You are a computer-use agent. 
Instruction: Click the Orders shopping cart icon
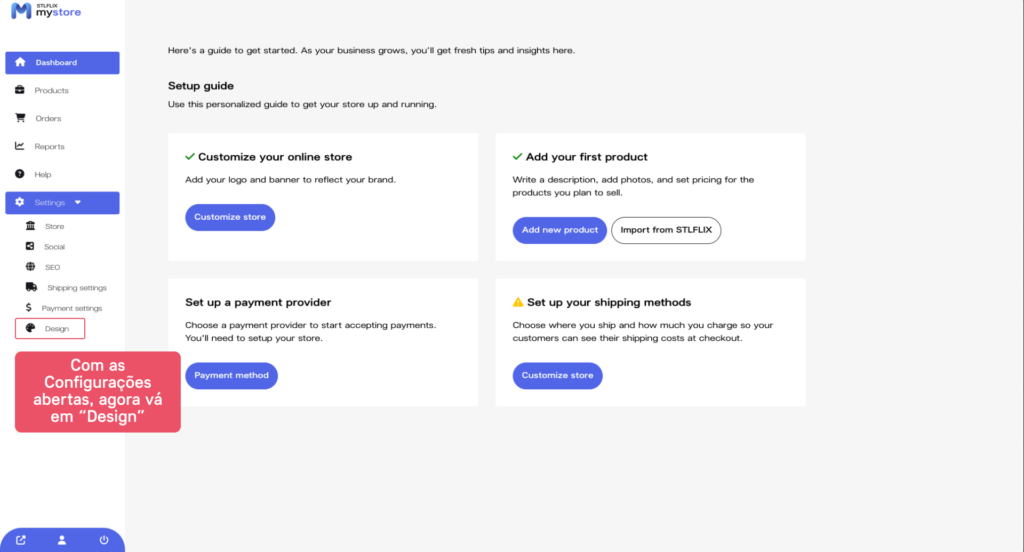(x=20, y=118)
